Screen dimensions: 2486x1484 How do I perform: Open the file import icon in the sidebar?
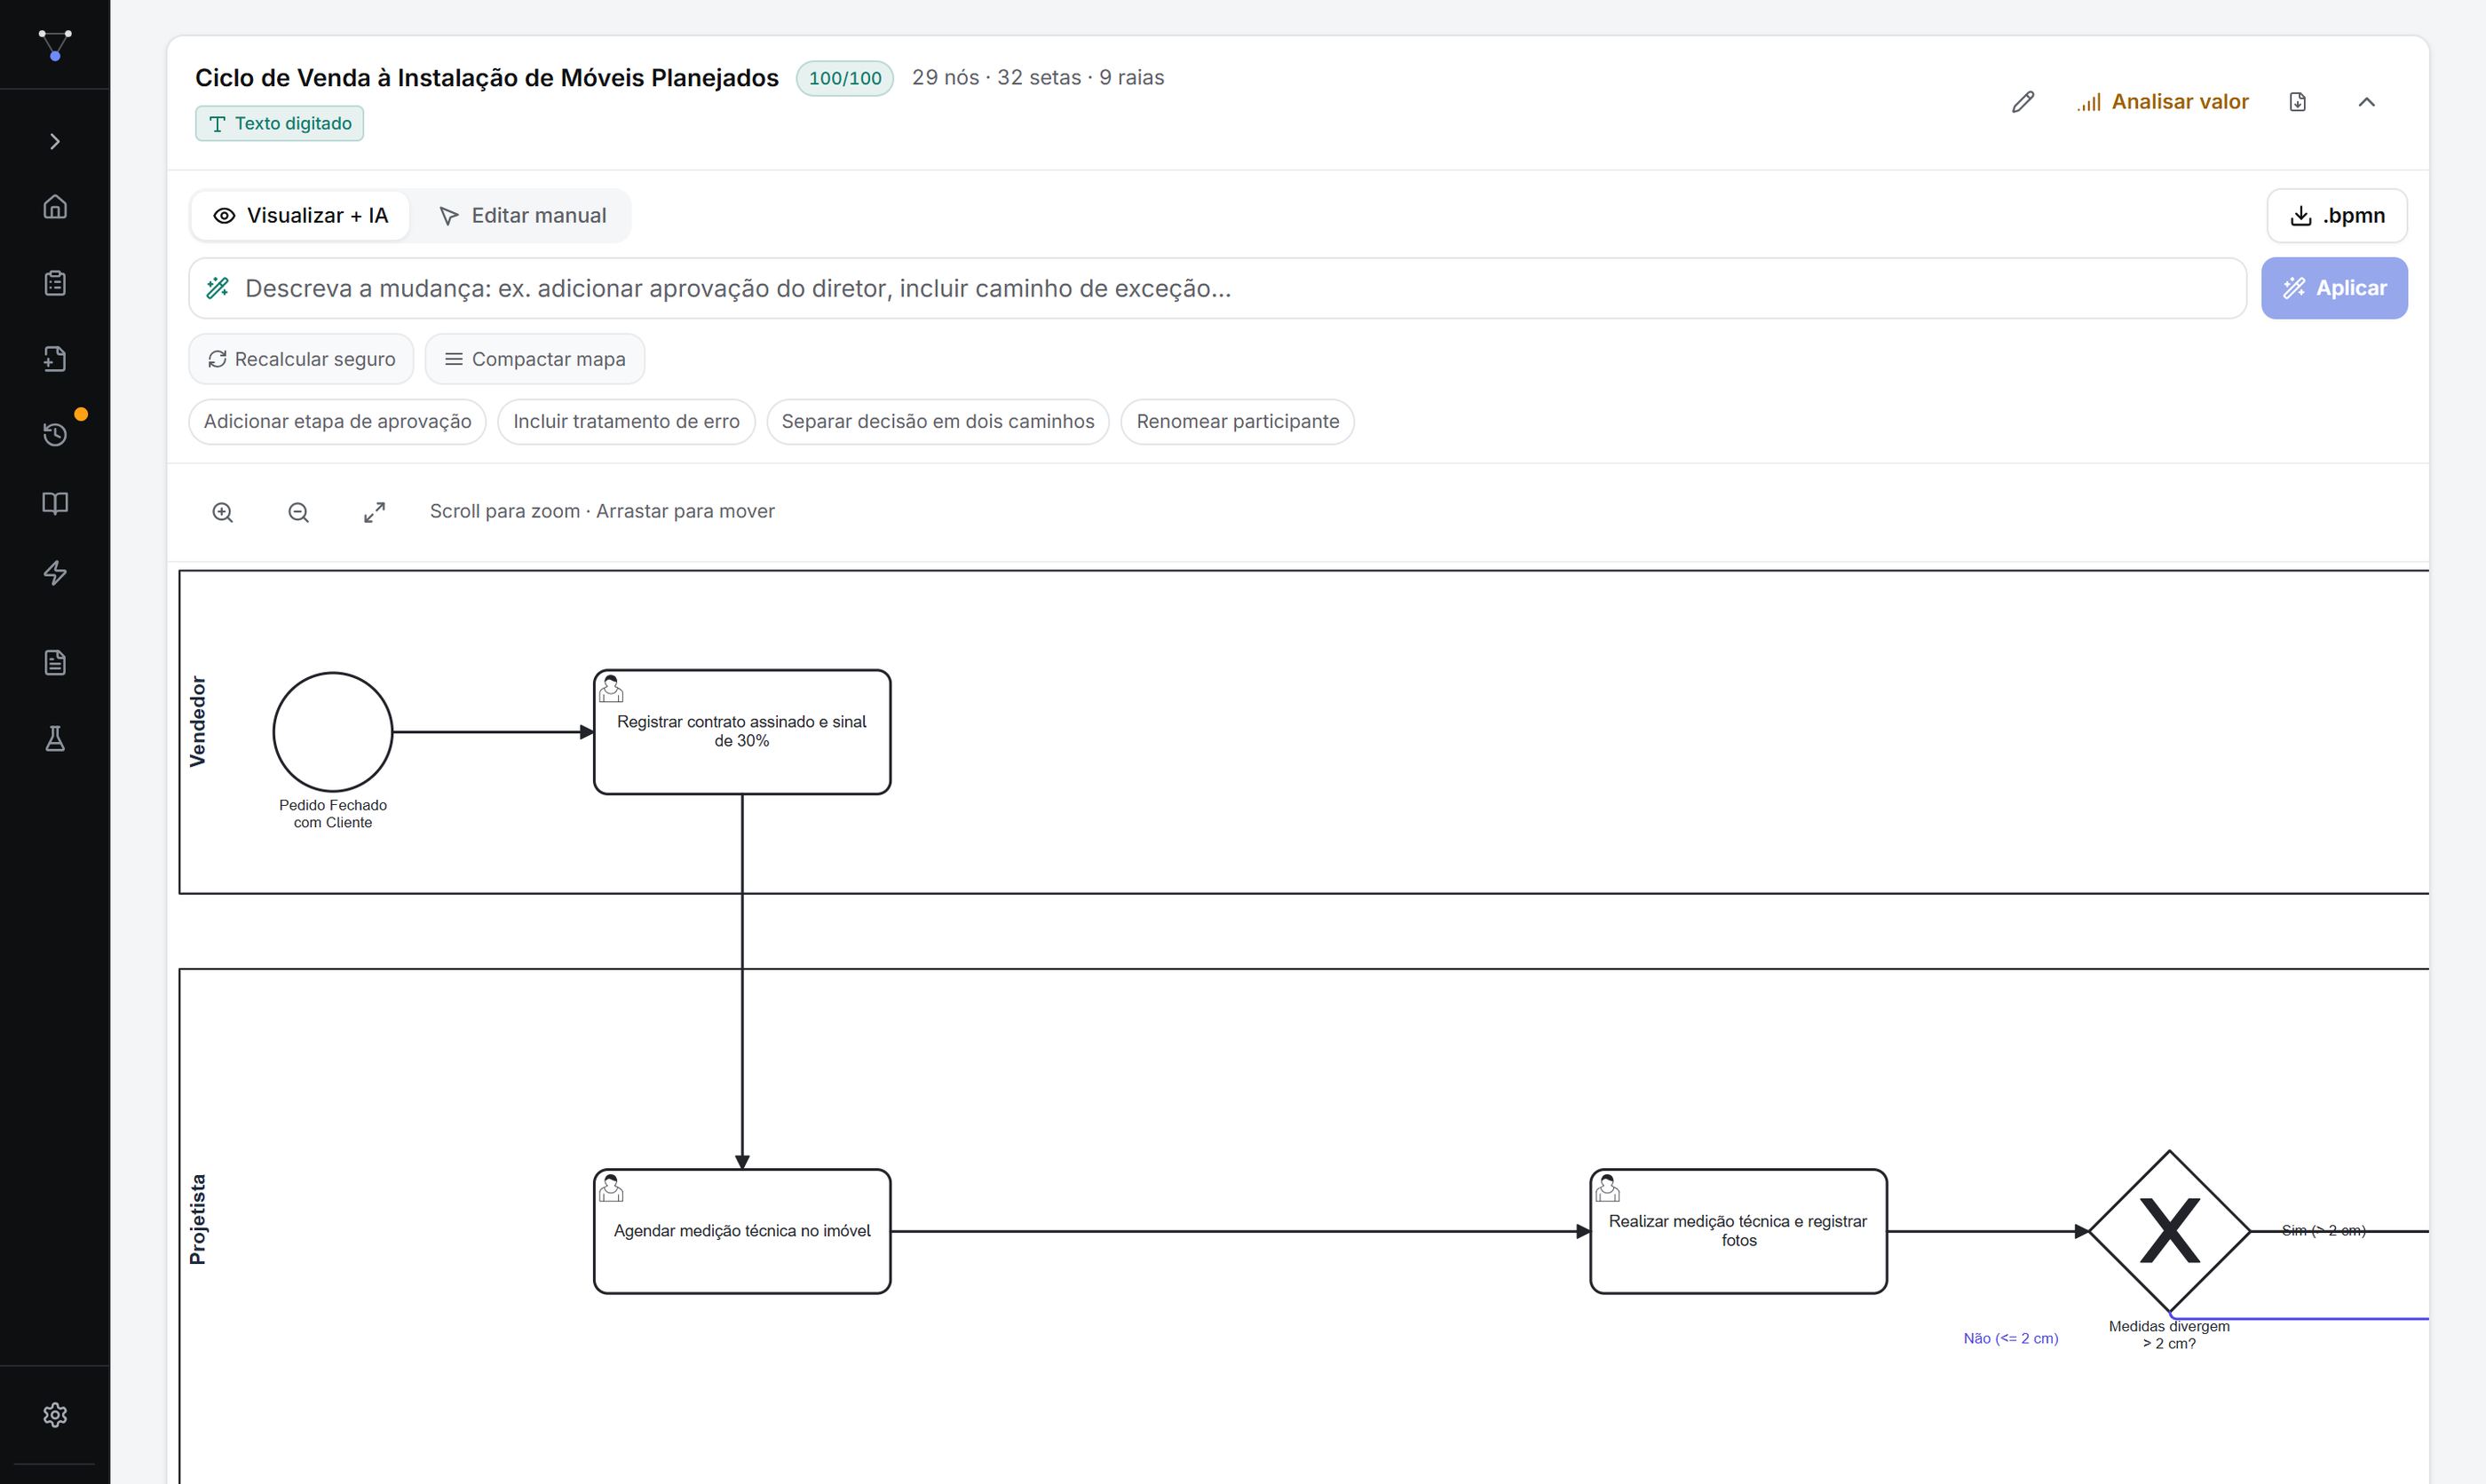55,359
